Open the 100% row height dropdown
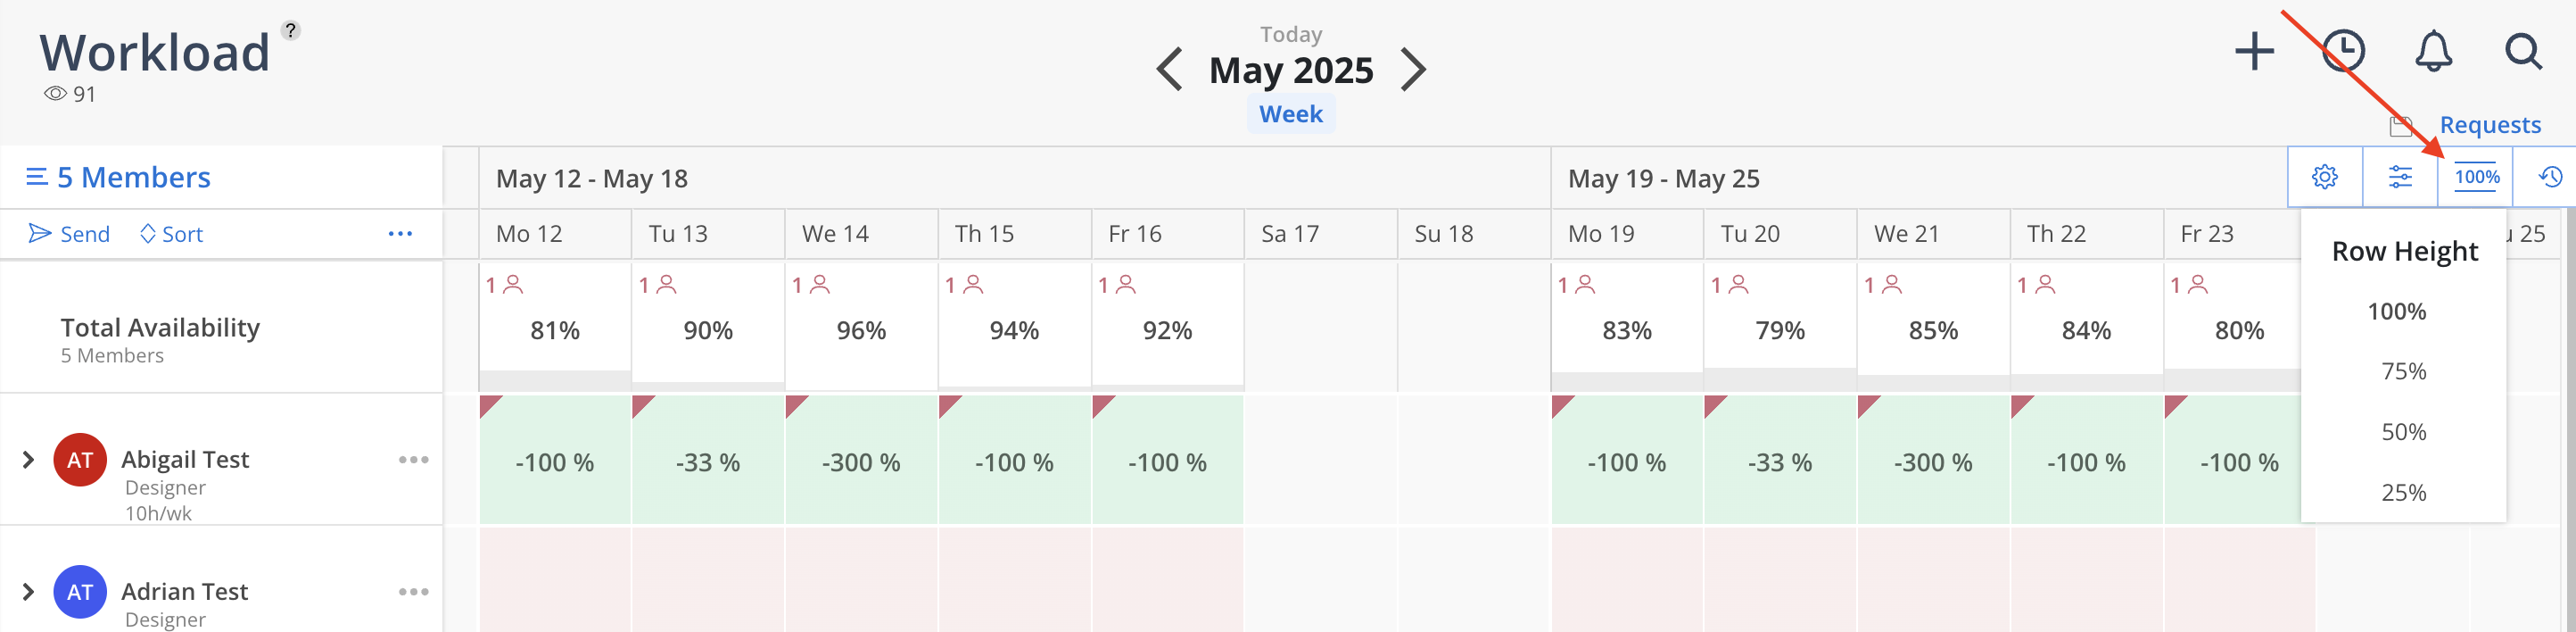2576x632 pixels. click(2476, 177)
